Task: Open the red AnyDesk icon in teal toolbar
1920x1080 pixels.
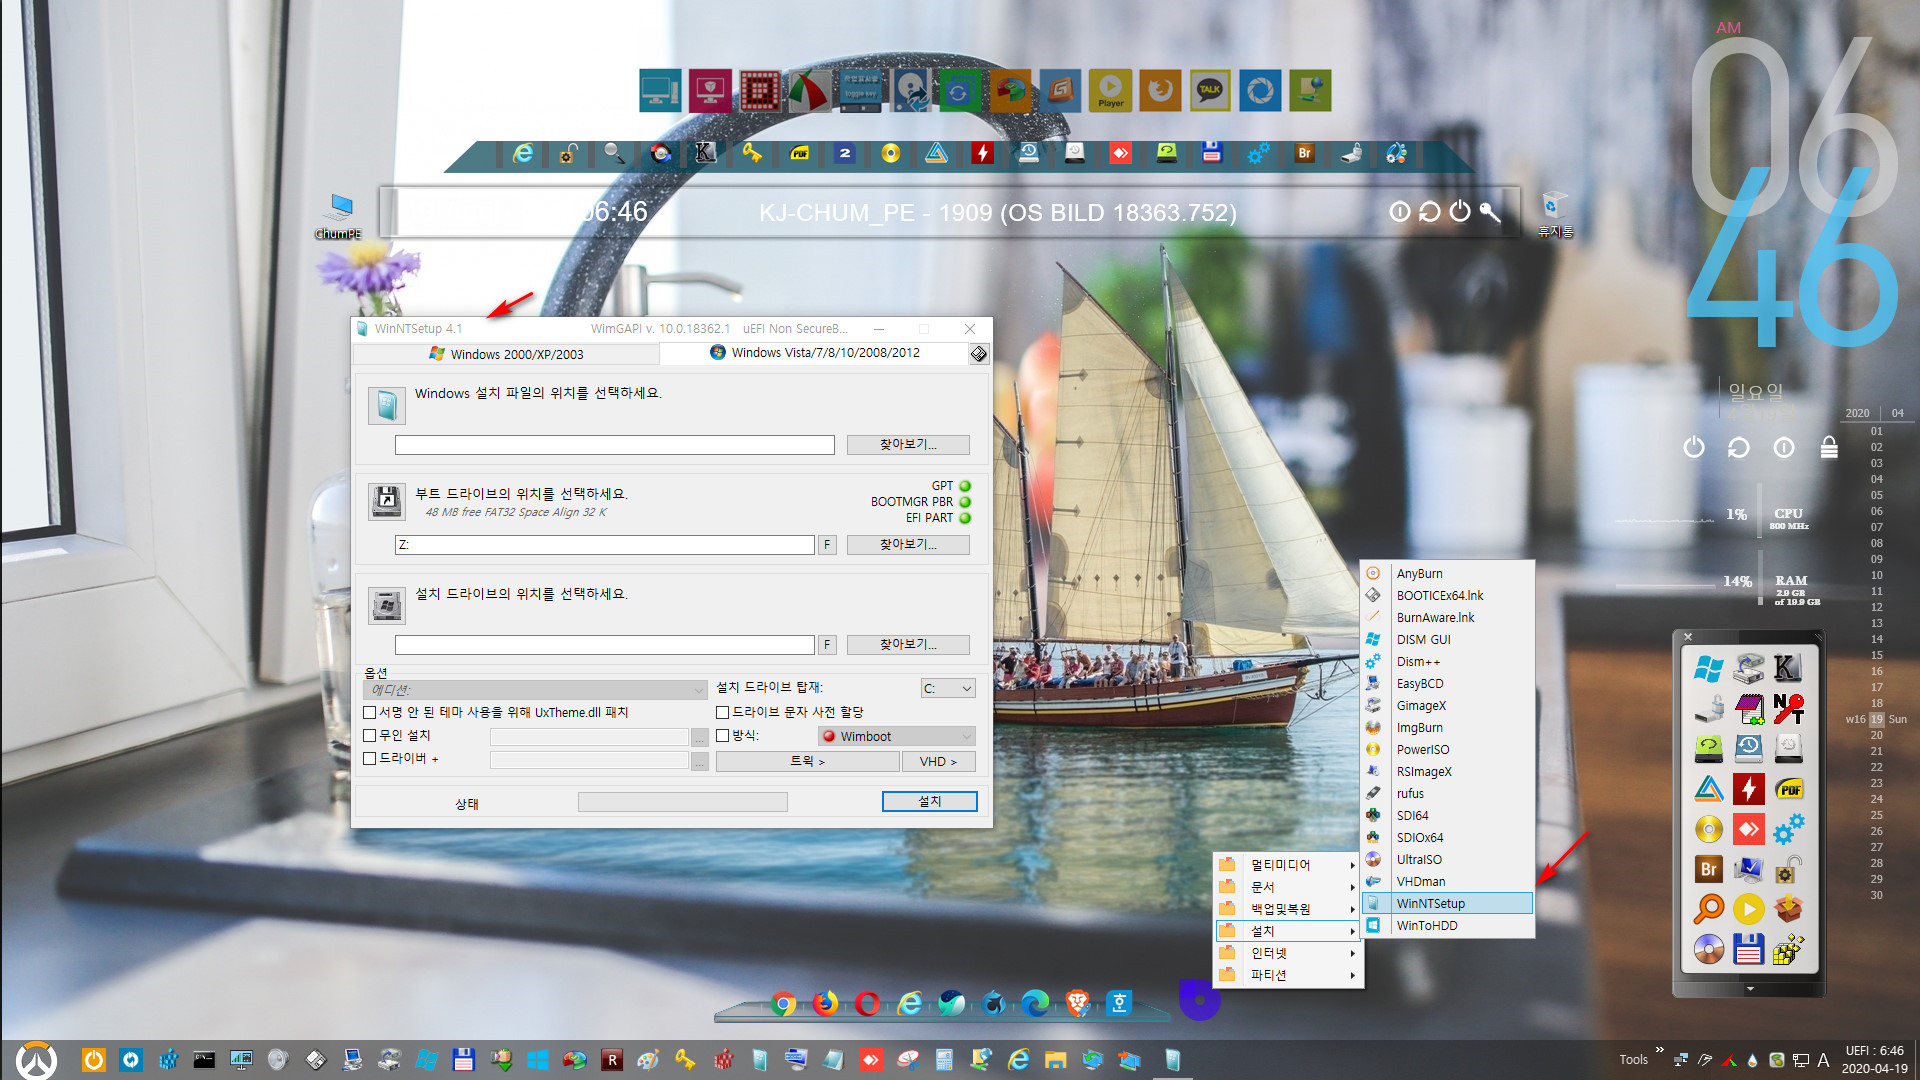Action: (1120, 153)
